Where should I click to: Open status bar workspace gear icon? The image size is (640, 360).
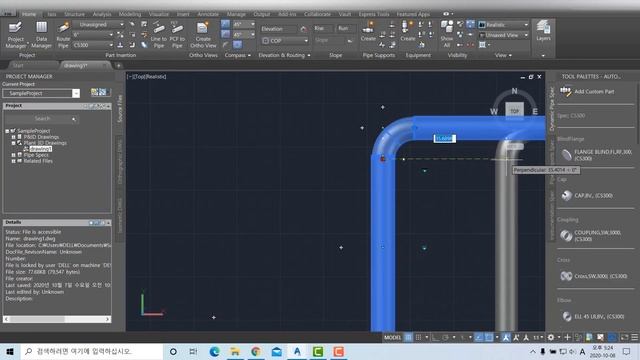[551, 338]
